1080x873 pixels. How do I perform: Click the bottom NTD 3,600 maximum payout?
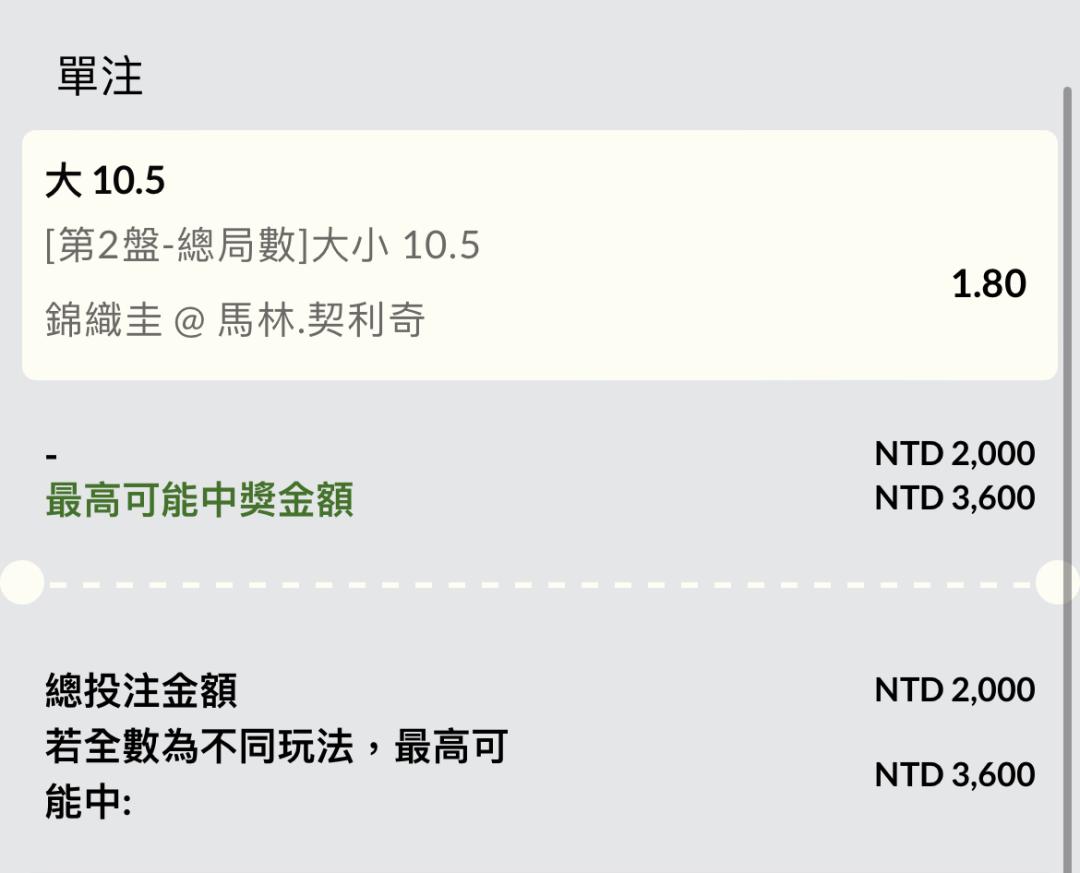pyautogui.click(x=954, y=775)
